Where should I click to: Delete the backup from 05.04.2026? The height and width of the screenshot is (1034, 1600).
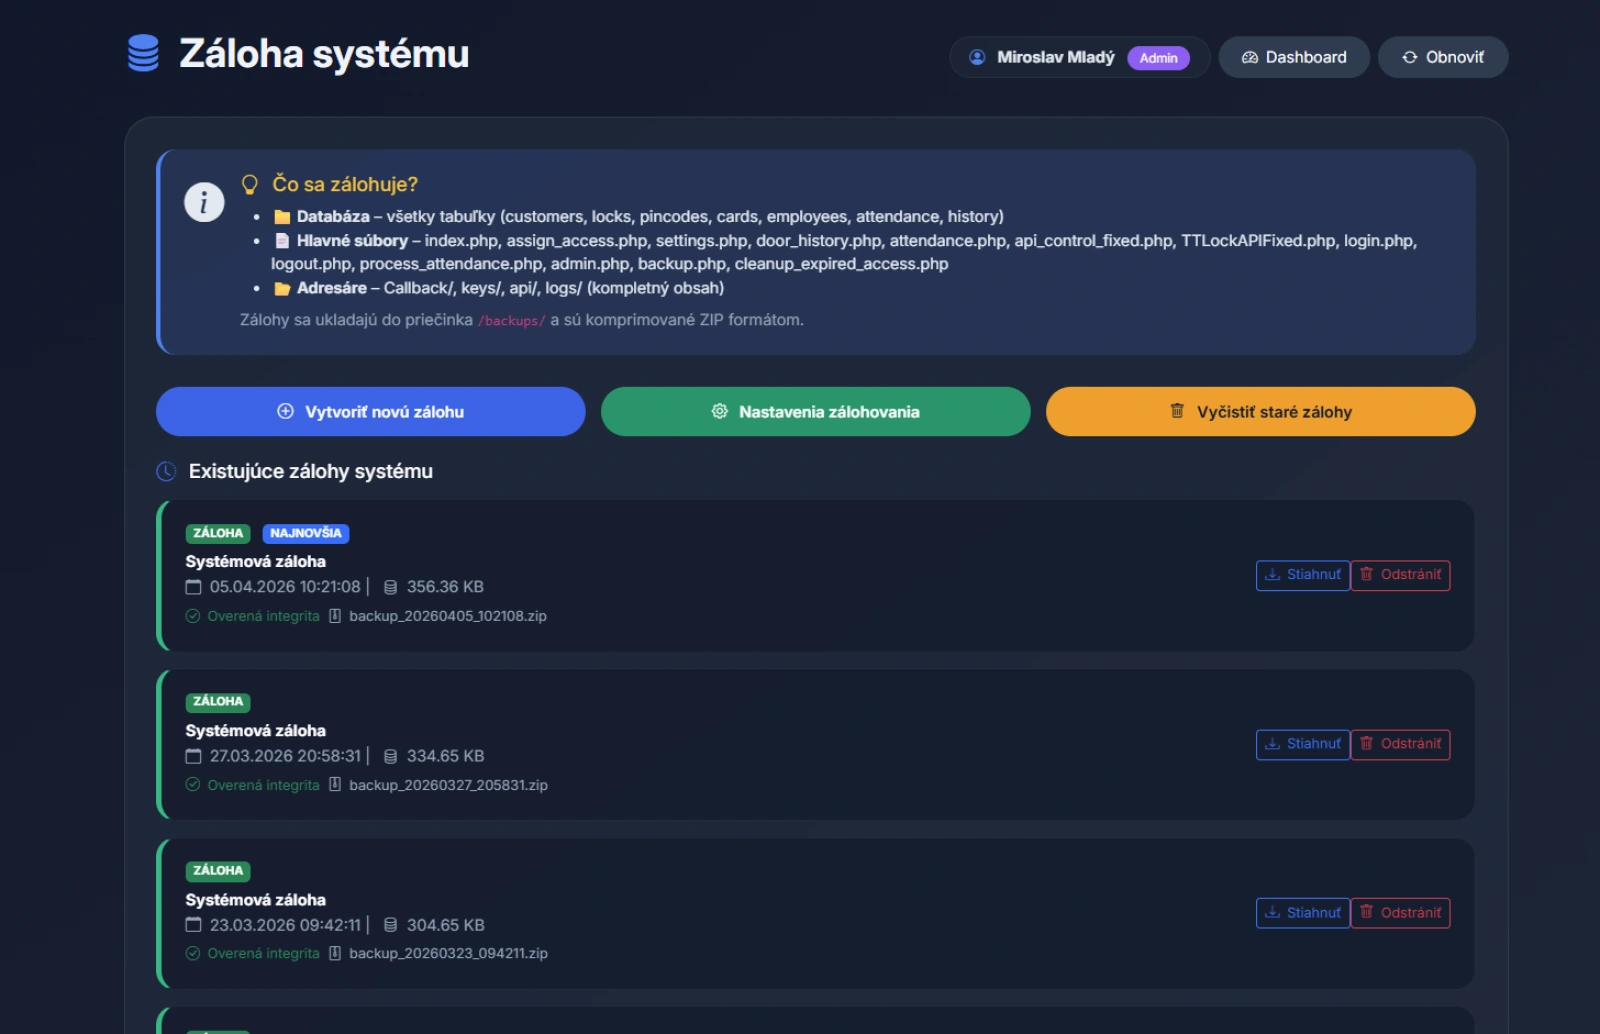coord(1400,575)
